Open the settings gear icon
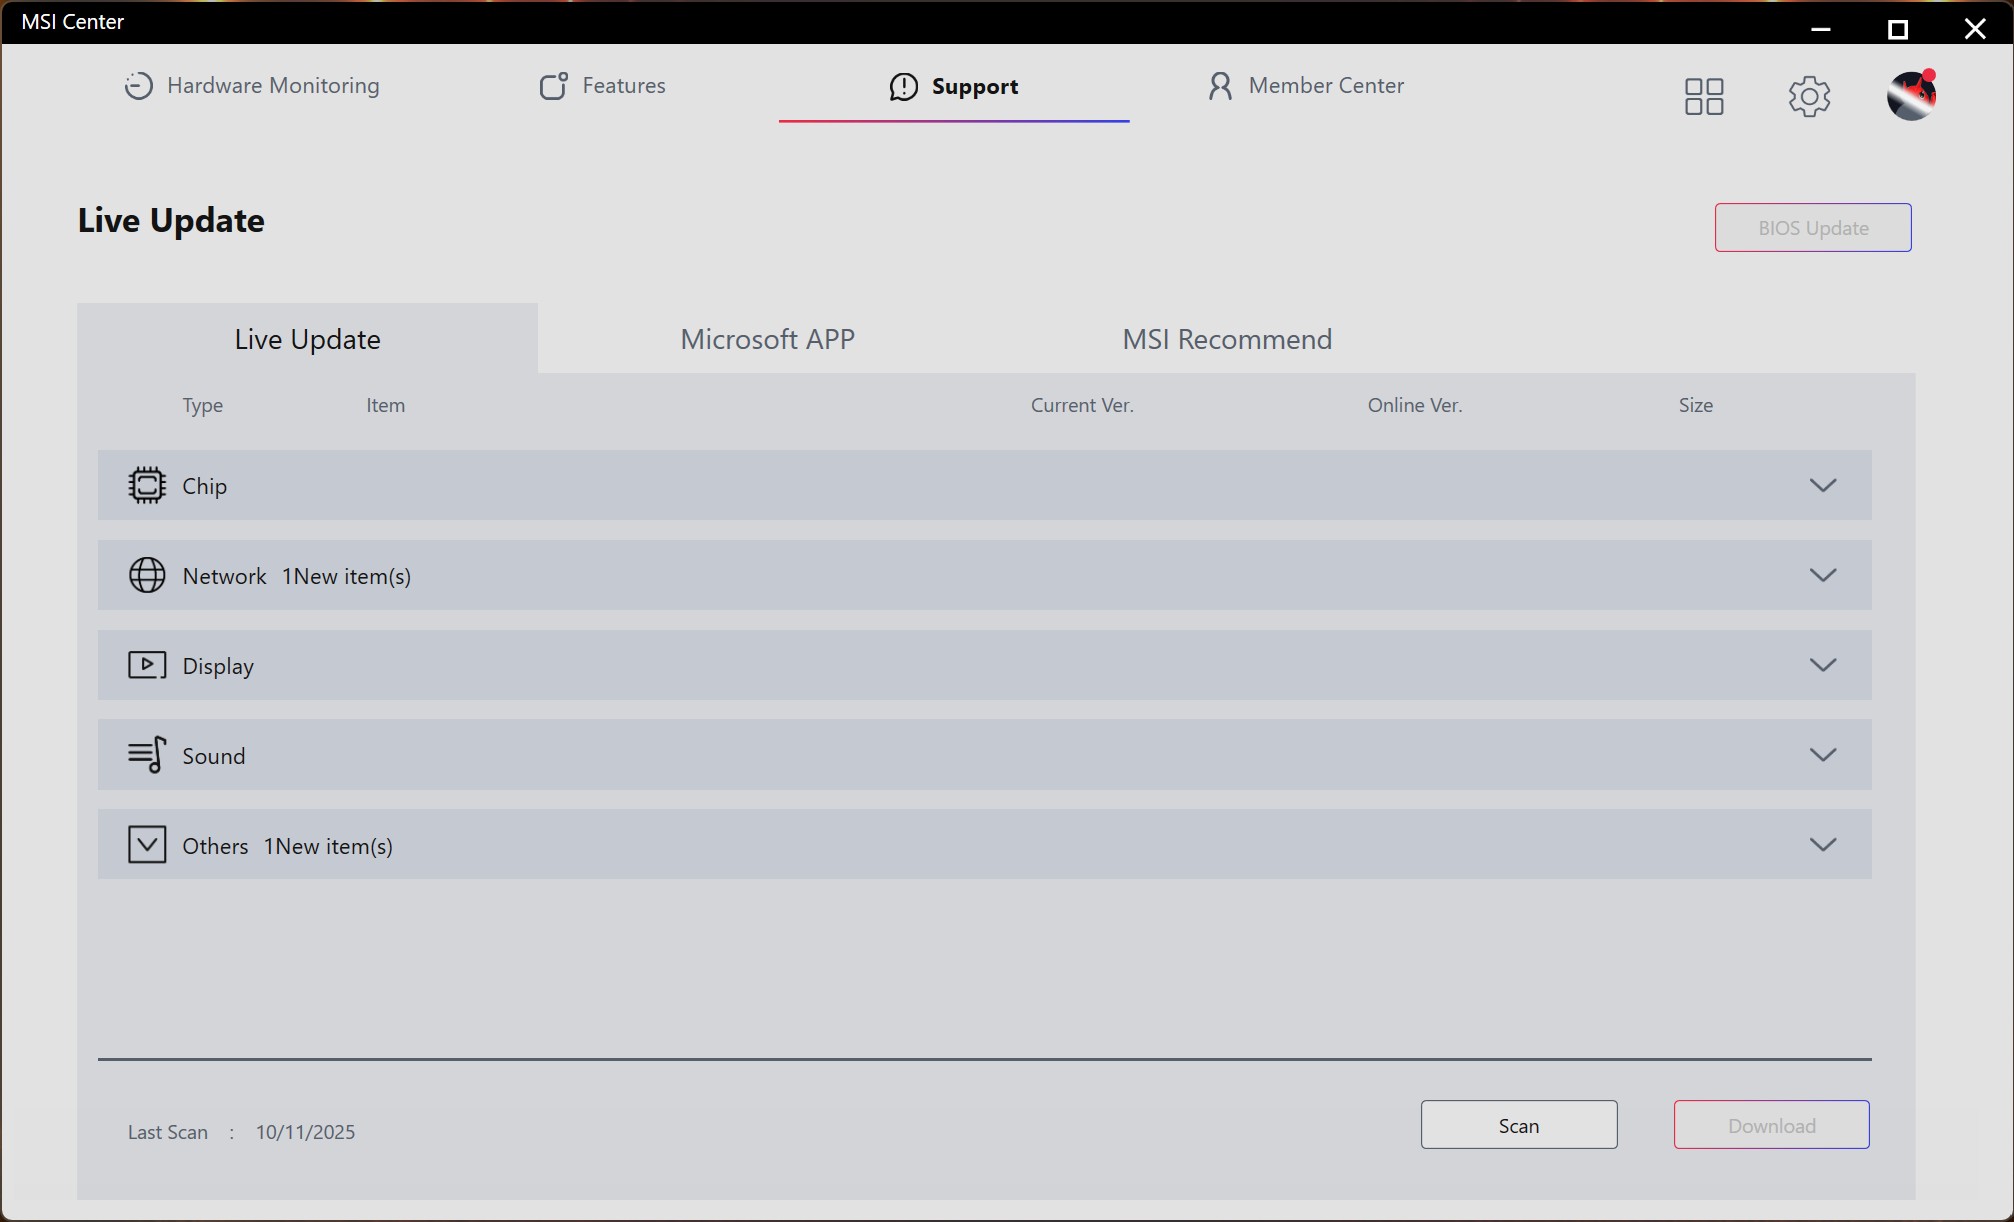 click(1809, 97)
